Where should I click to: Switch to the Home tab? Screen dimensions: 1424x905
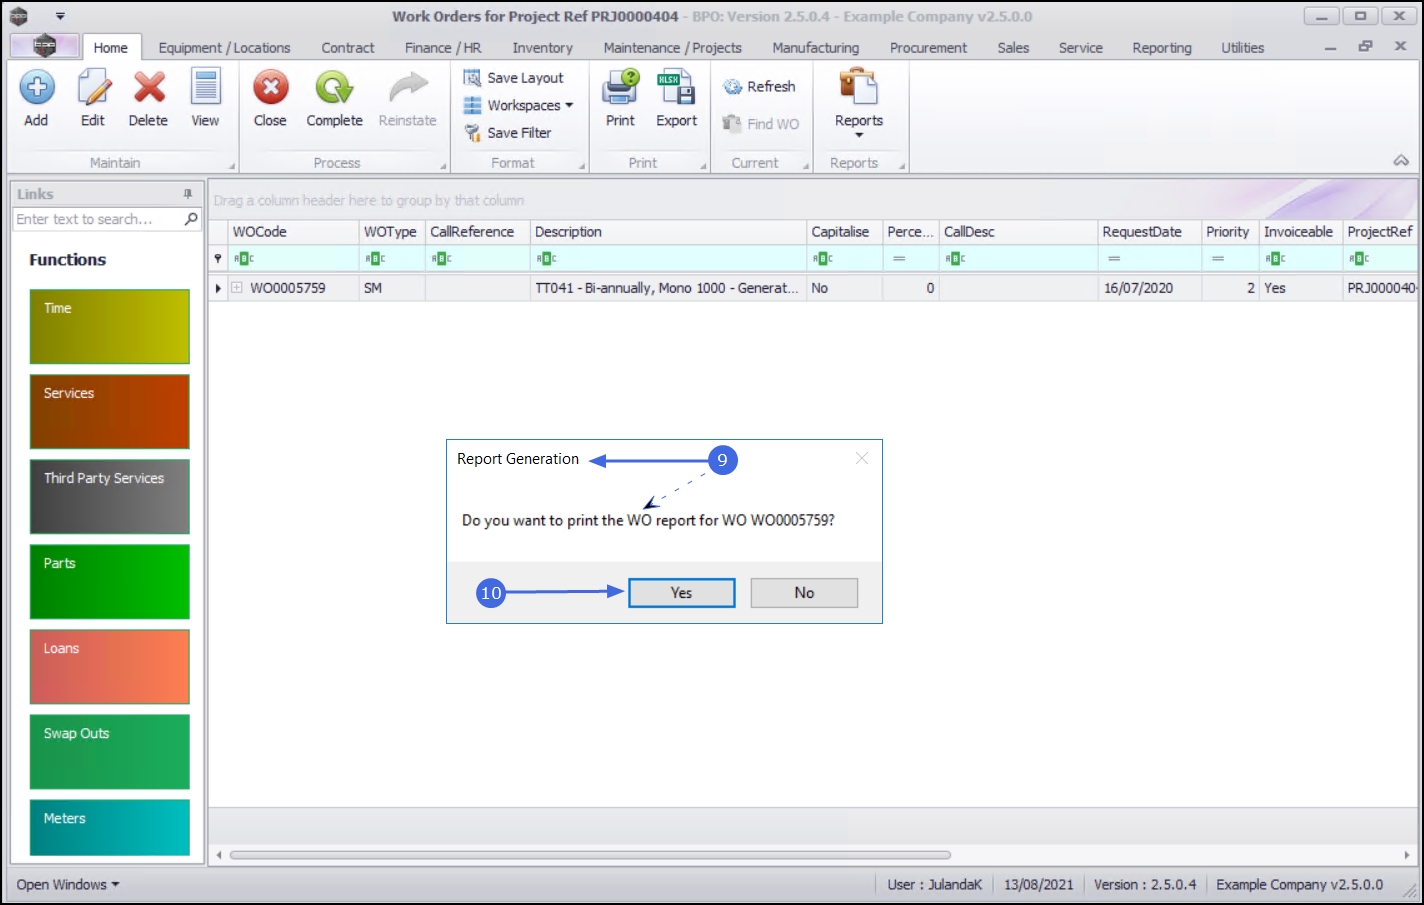click(111, 48)
